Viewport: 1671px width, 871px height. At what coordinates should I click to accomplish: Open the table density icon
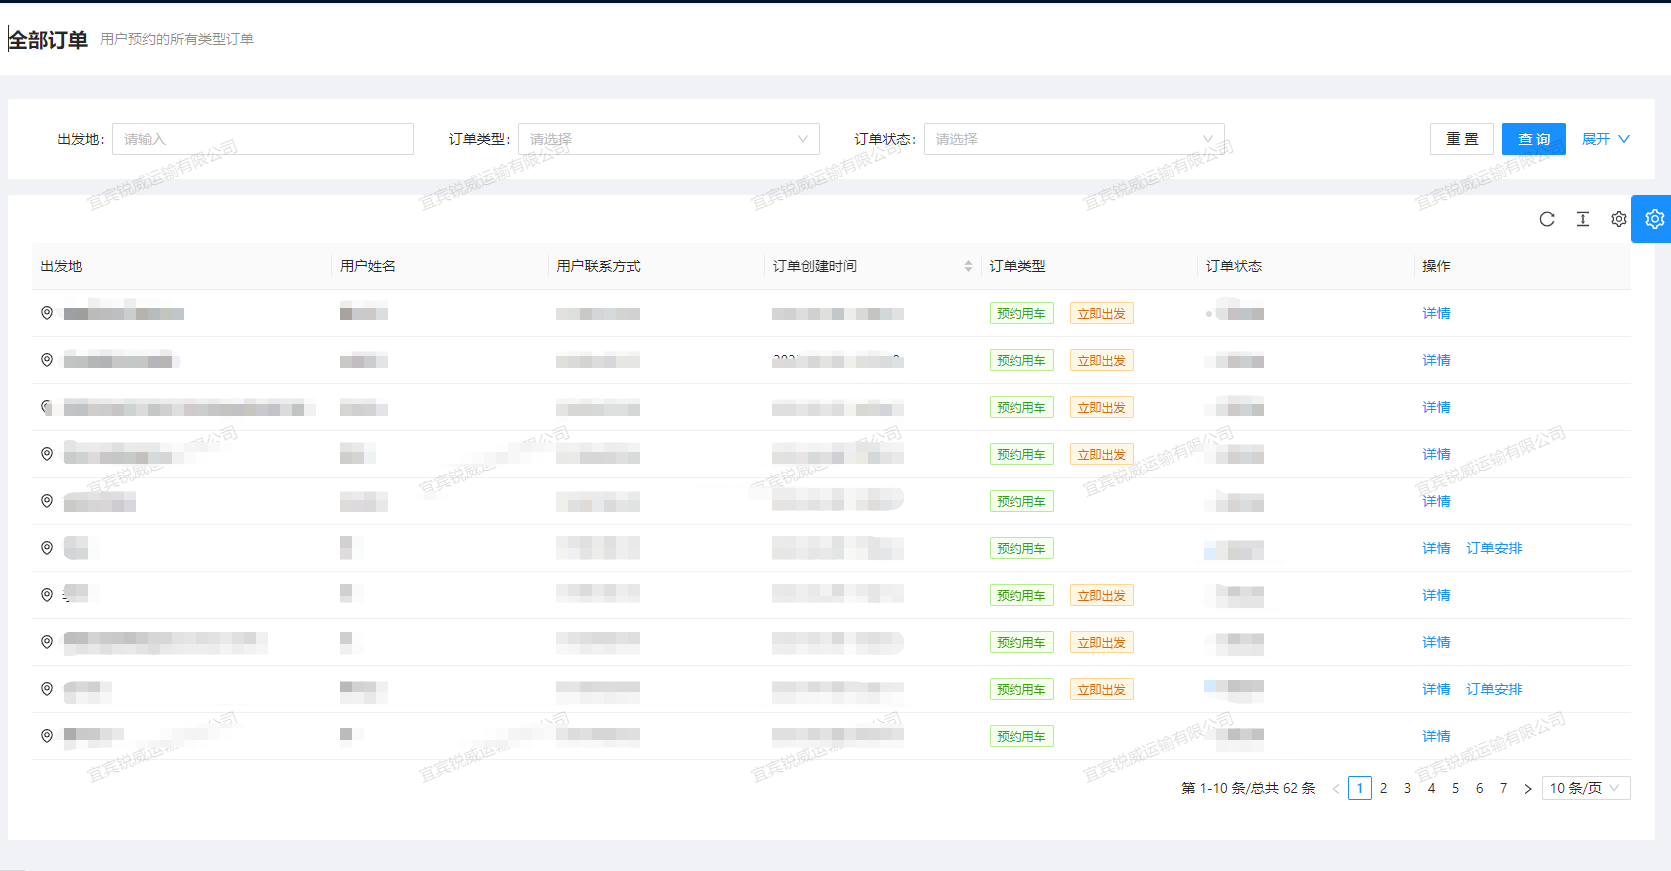point(1583,219)
